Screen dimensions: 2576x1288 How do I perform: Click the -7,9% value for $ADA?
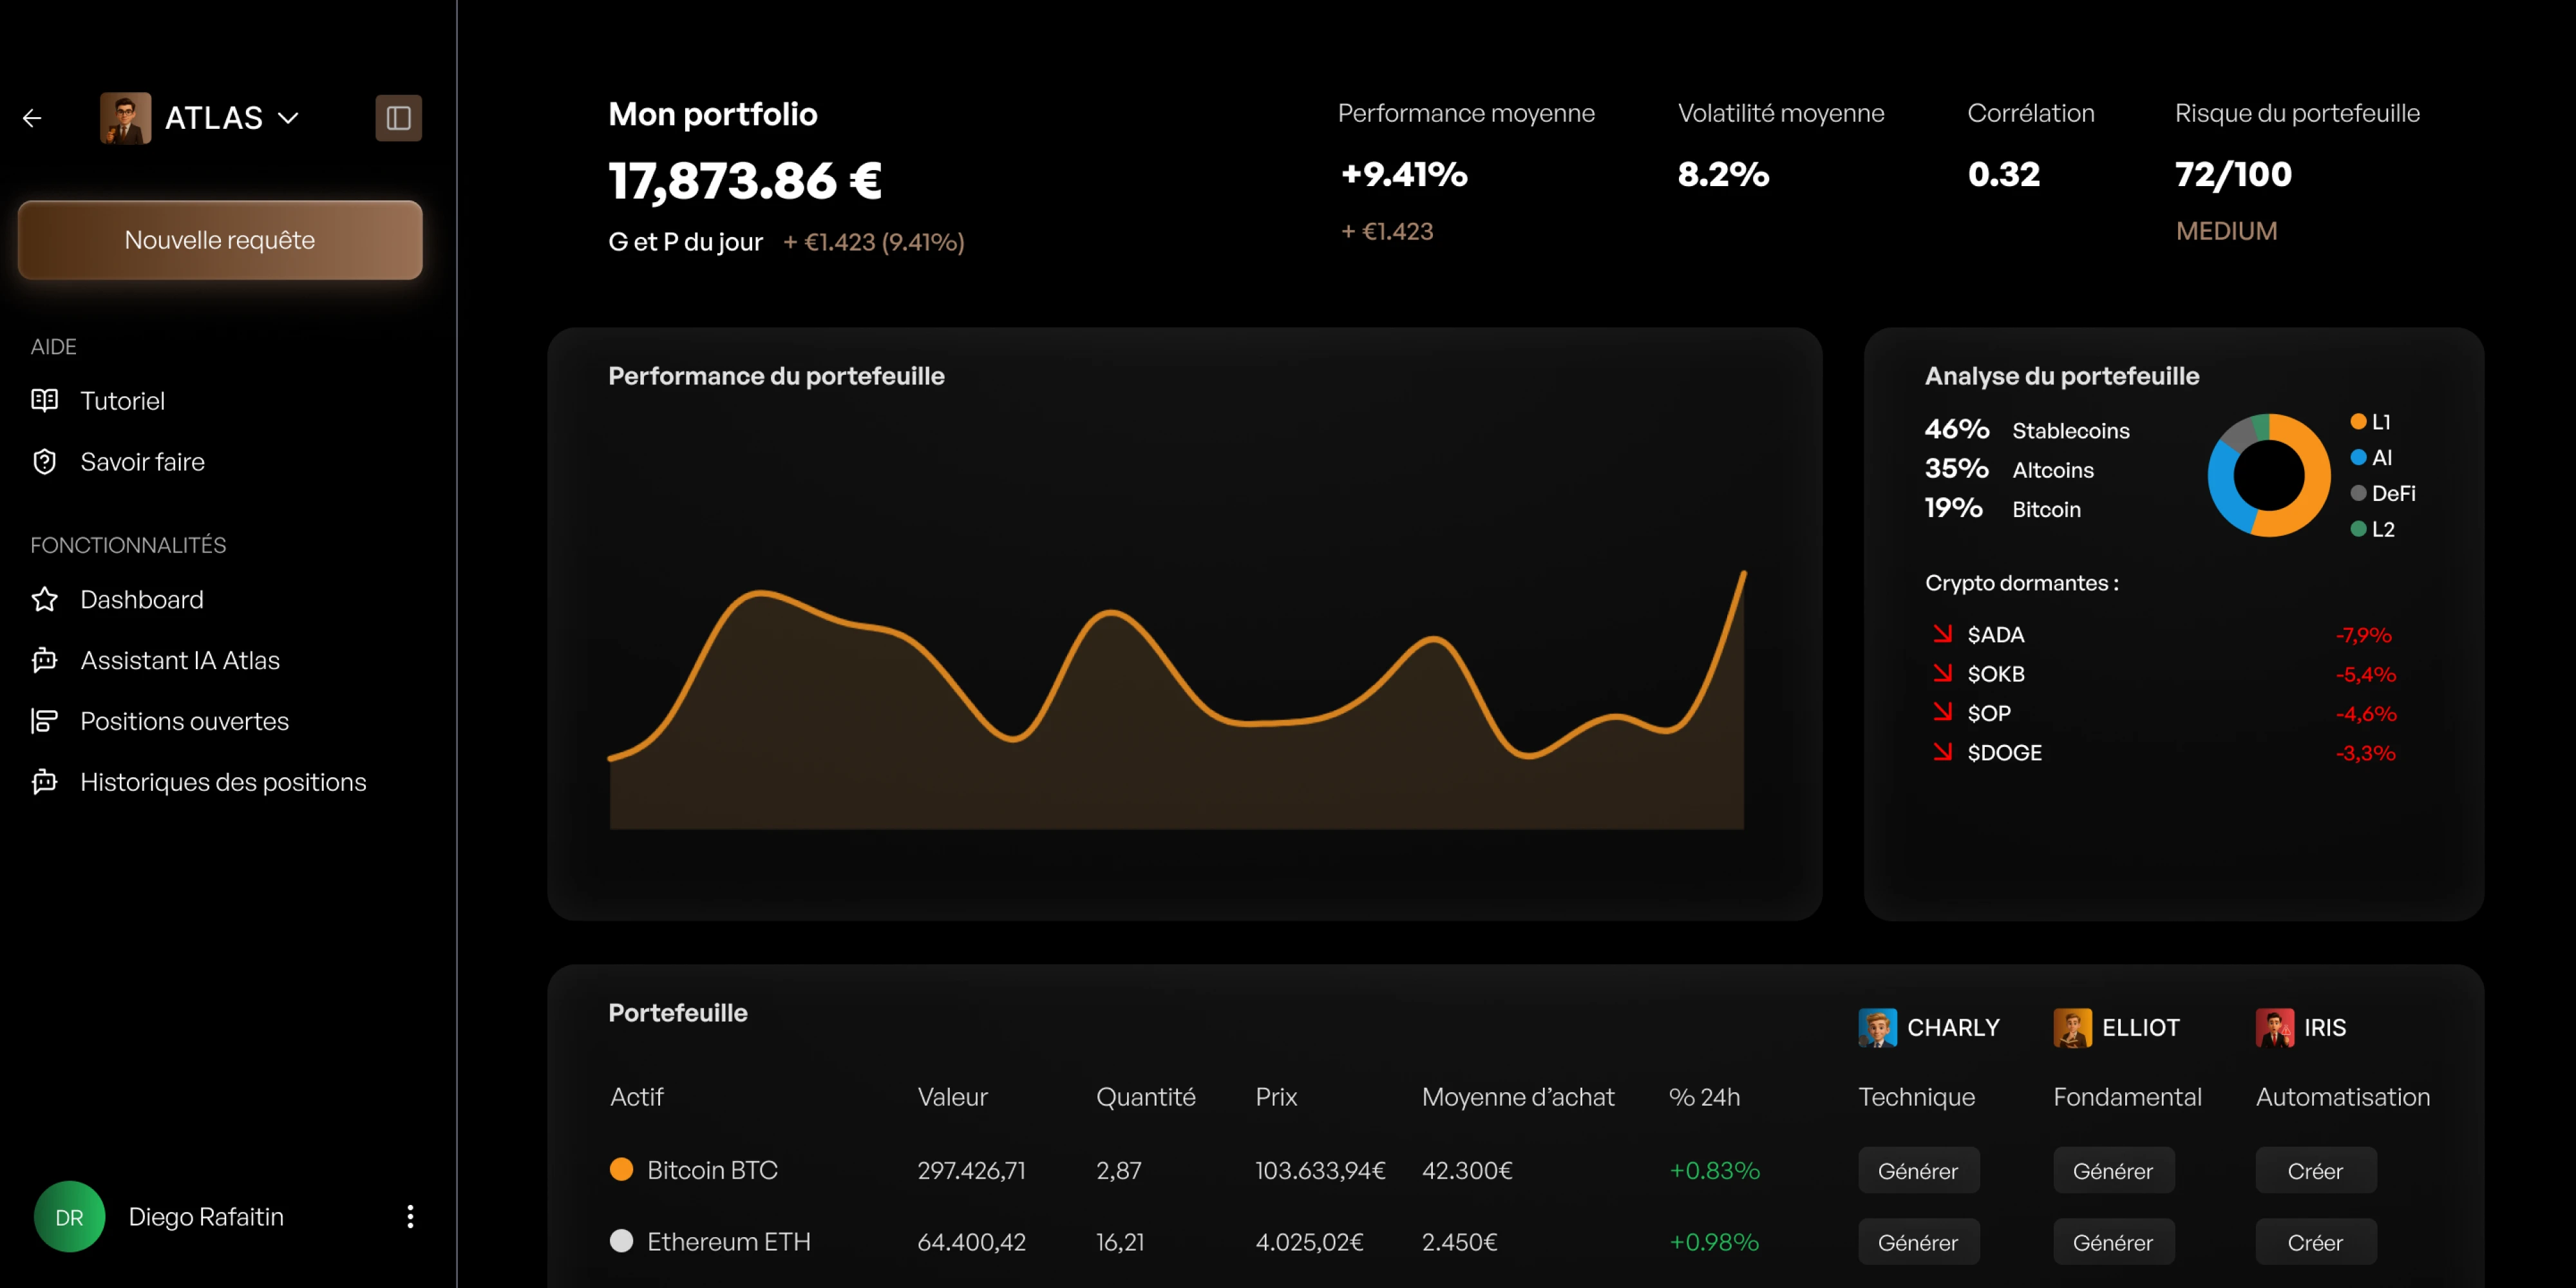[x=2364, y=635]
